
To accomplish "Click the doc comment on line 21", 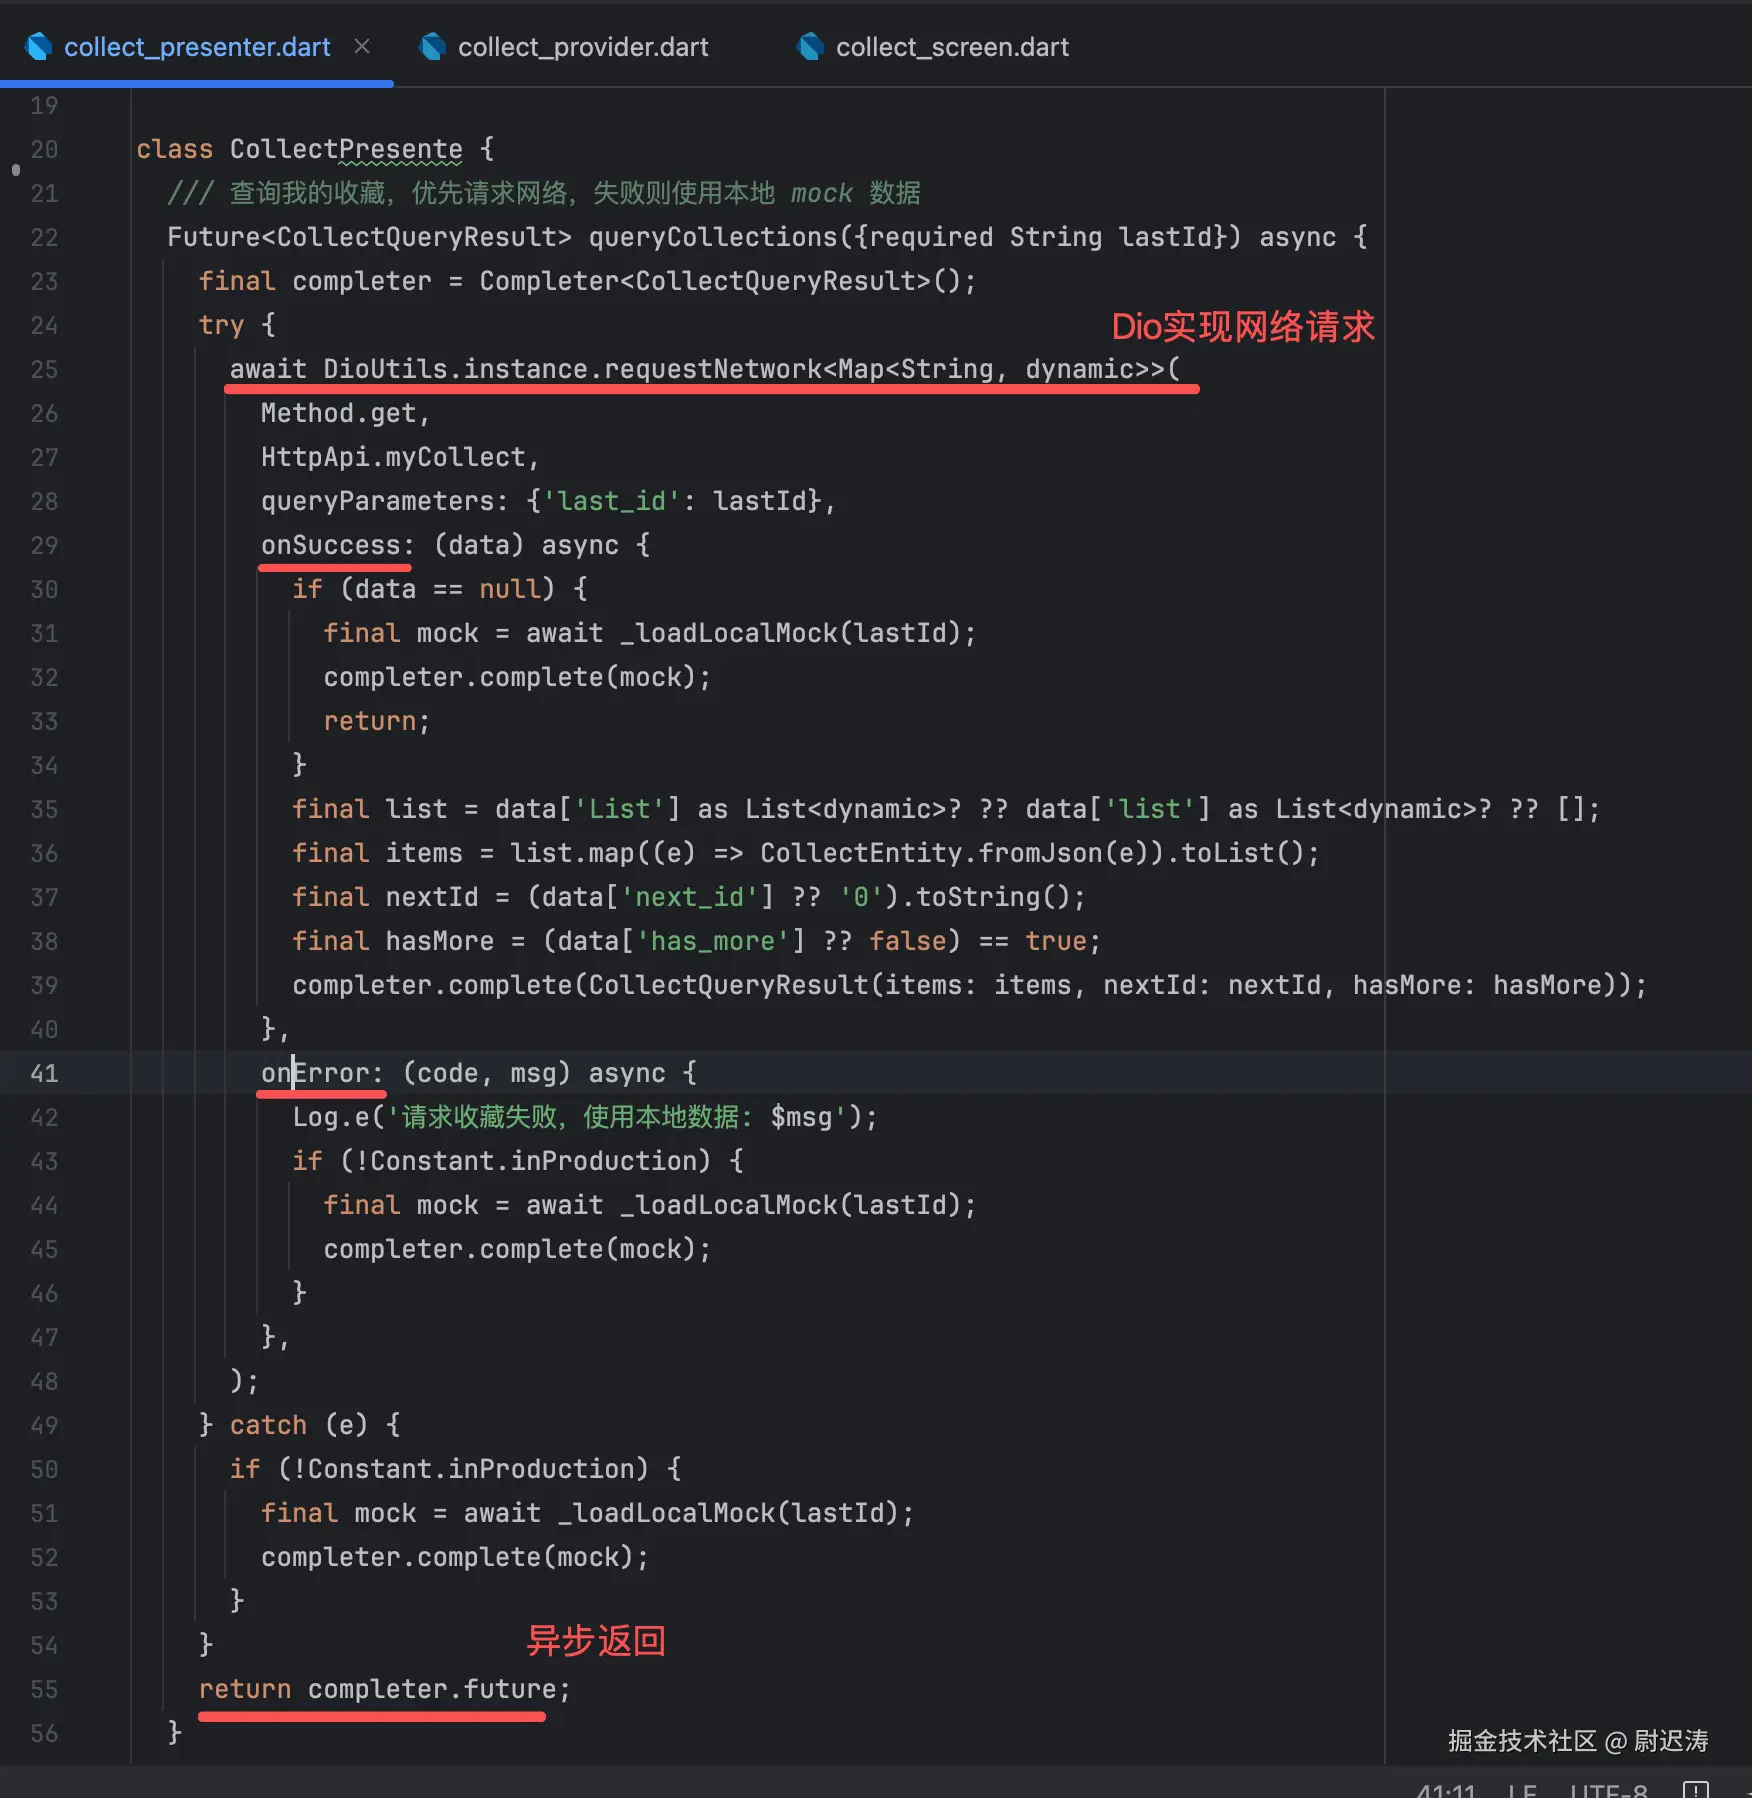I will (x=544, y=194).
